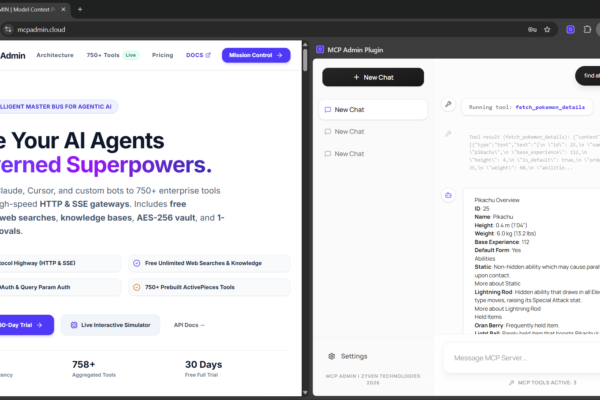Viewport: 600px width, 400px height.
Task: Click the Oran Berry held item line
Action: click(517, 326)
